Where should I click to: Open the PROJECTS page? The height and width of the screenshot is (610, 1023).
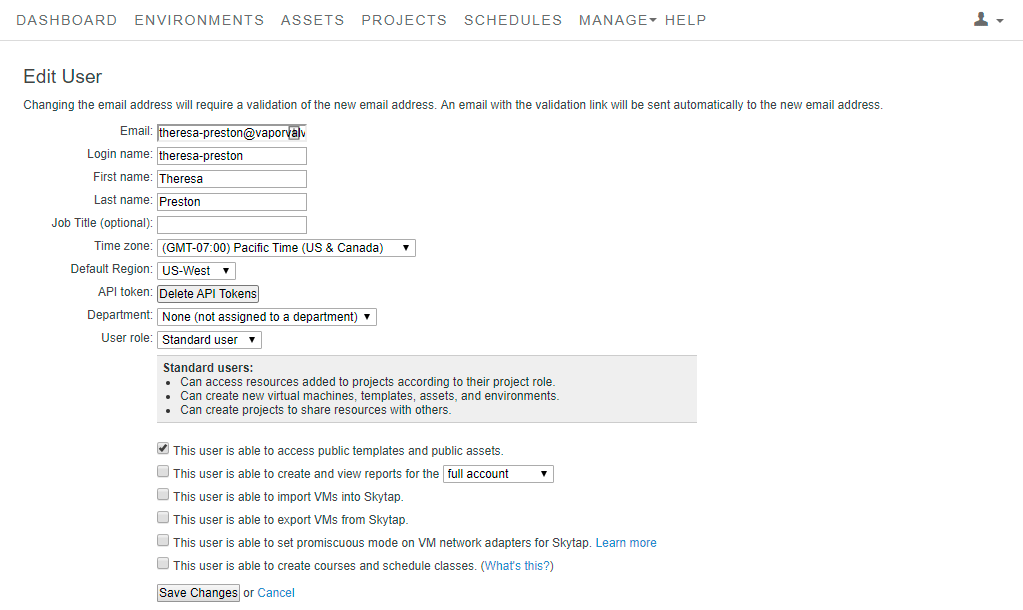403,19
